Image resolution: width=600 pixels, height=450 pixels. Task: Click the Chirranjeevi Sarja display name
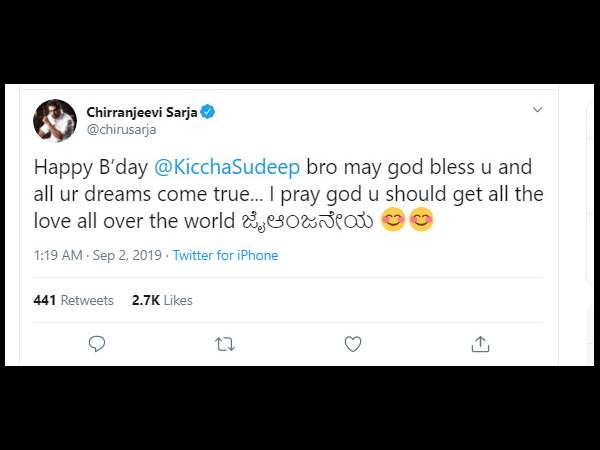click(x=142, y=112)
